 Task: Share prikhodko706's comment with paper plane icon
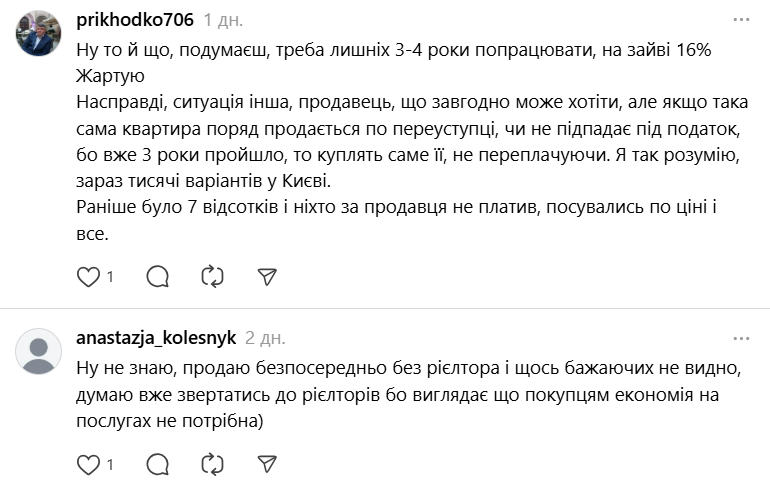[266, 276]
